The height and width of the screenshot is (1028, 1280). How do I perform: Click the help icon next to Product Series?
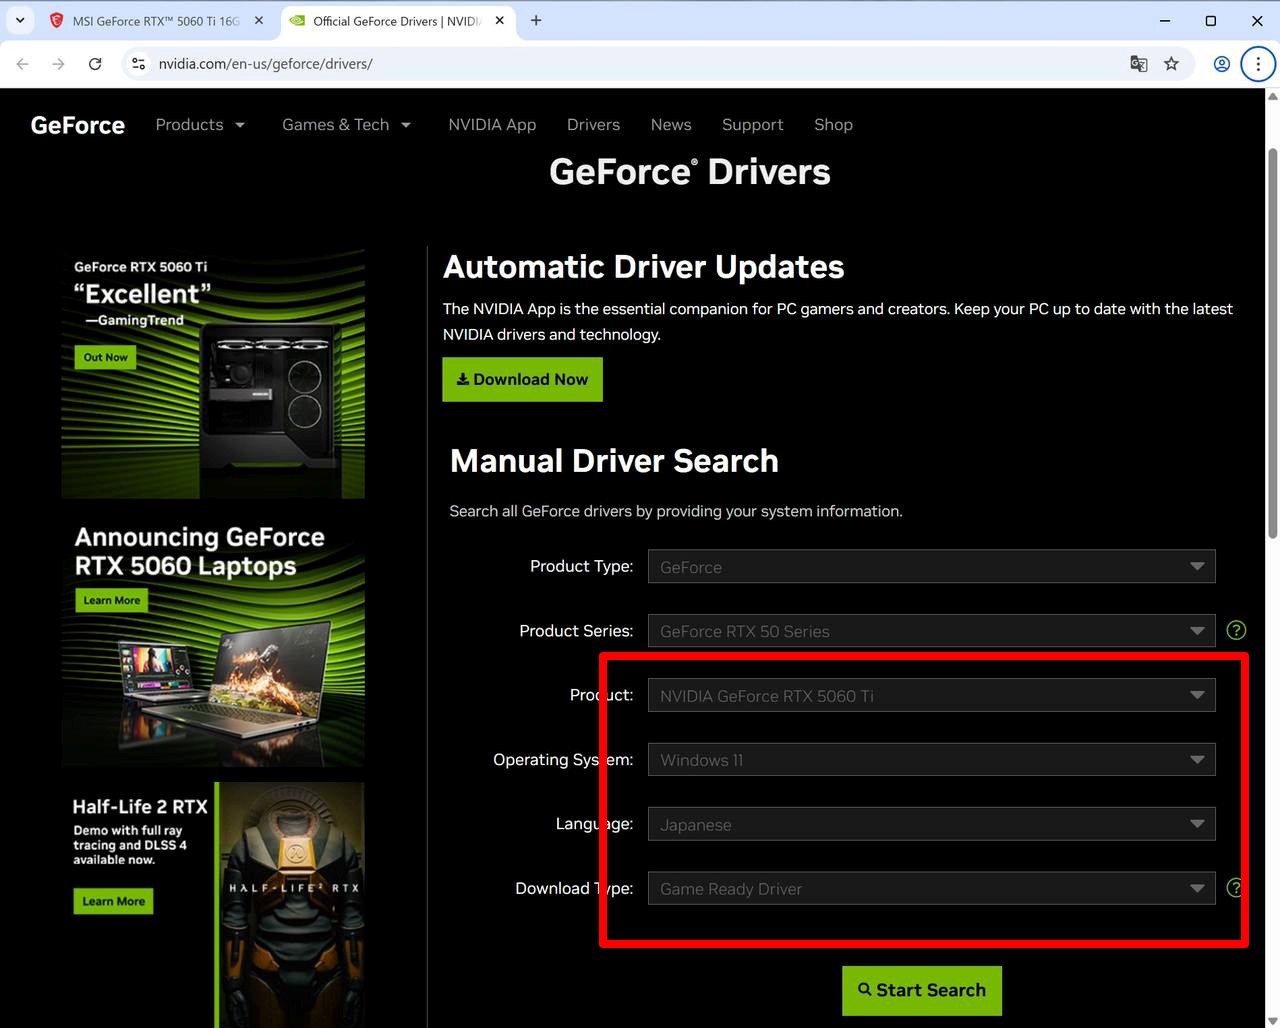[x=1236, y=630]
